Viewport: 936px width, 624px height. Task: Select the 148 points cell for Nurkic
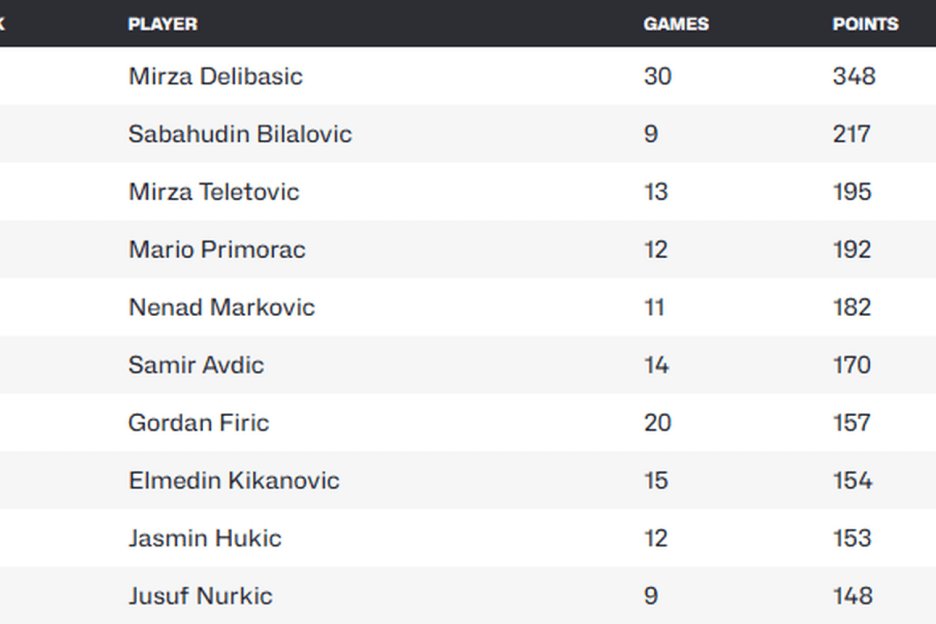tap(853, 596)
